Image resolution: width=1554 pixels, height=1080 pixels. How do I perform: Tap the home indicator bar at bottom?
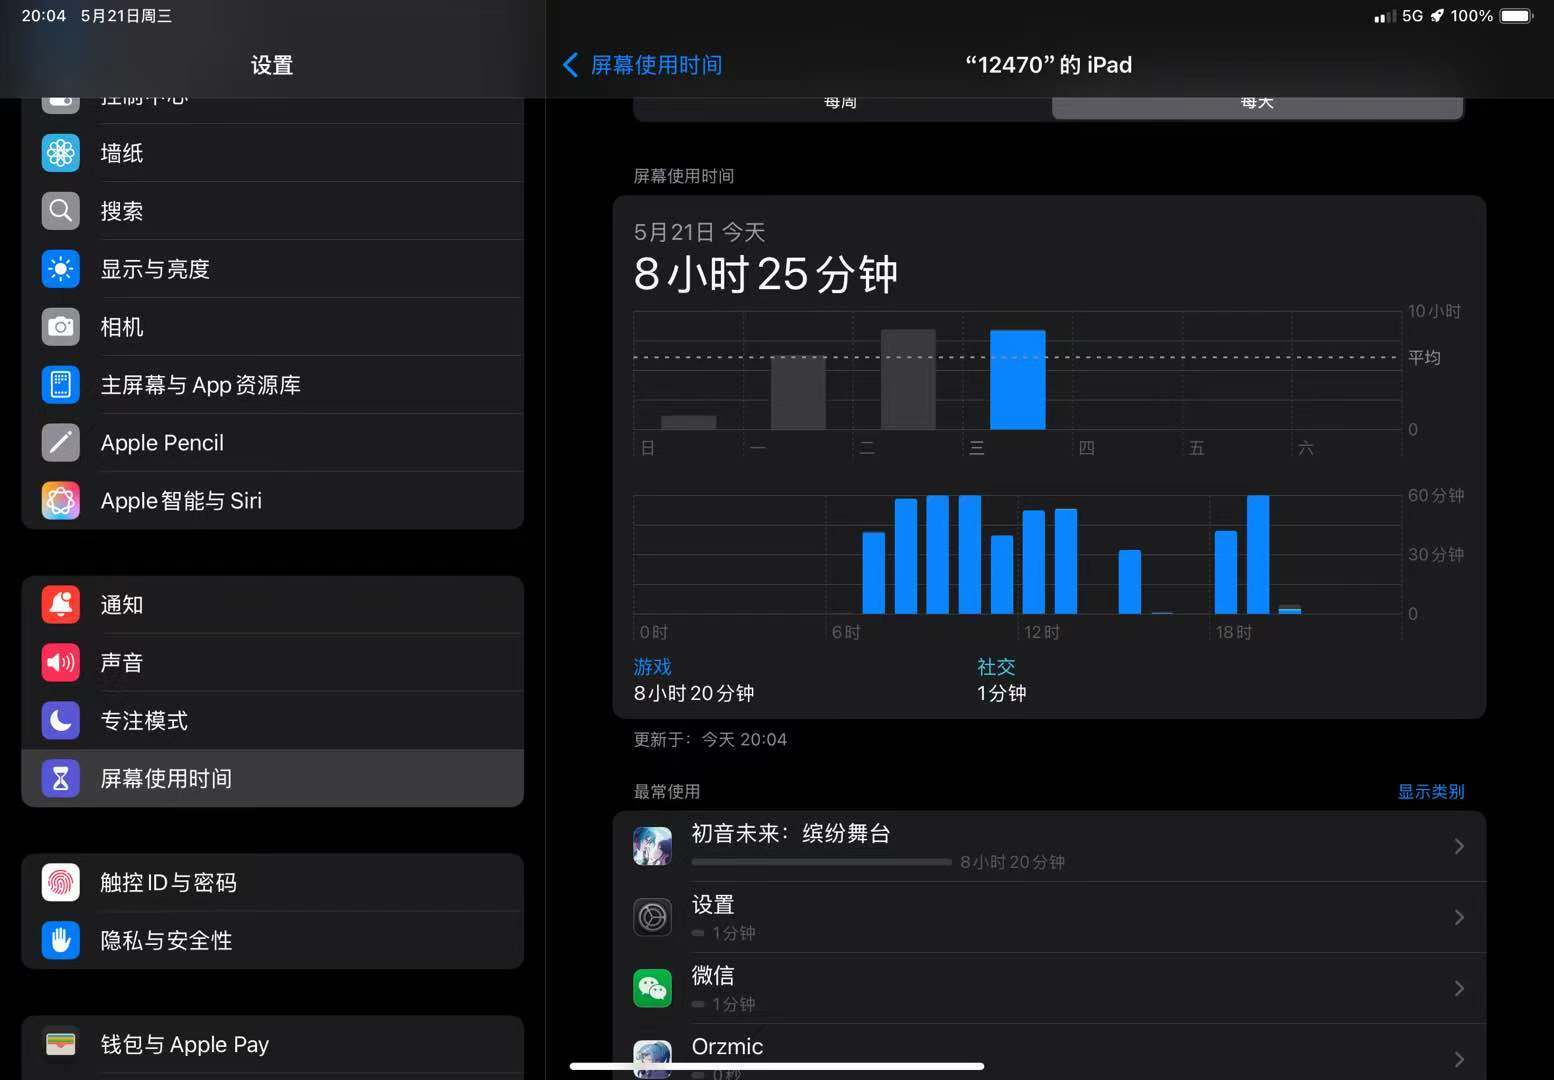[777, 1066]
